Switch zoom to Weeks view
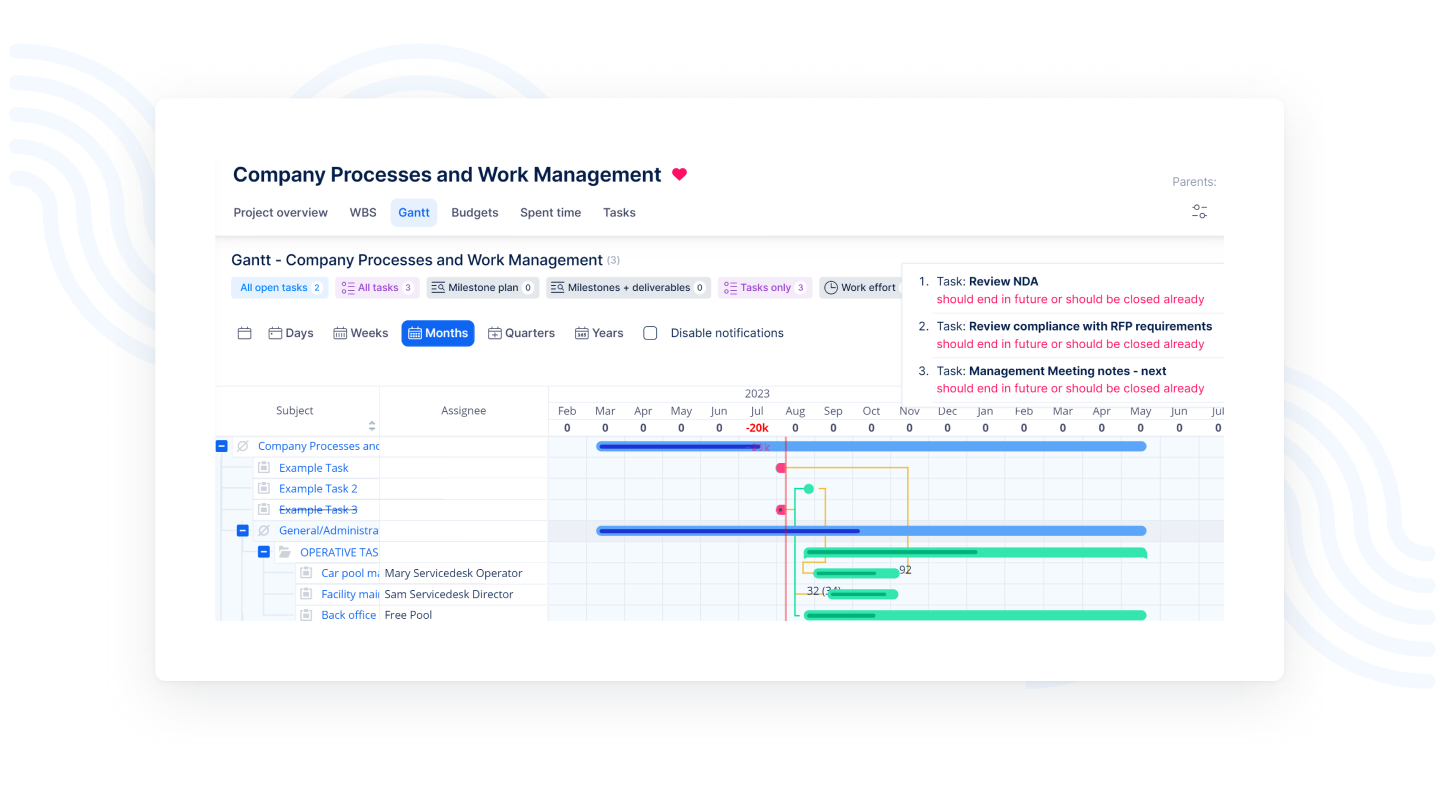 tap(360, 333)
